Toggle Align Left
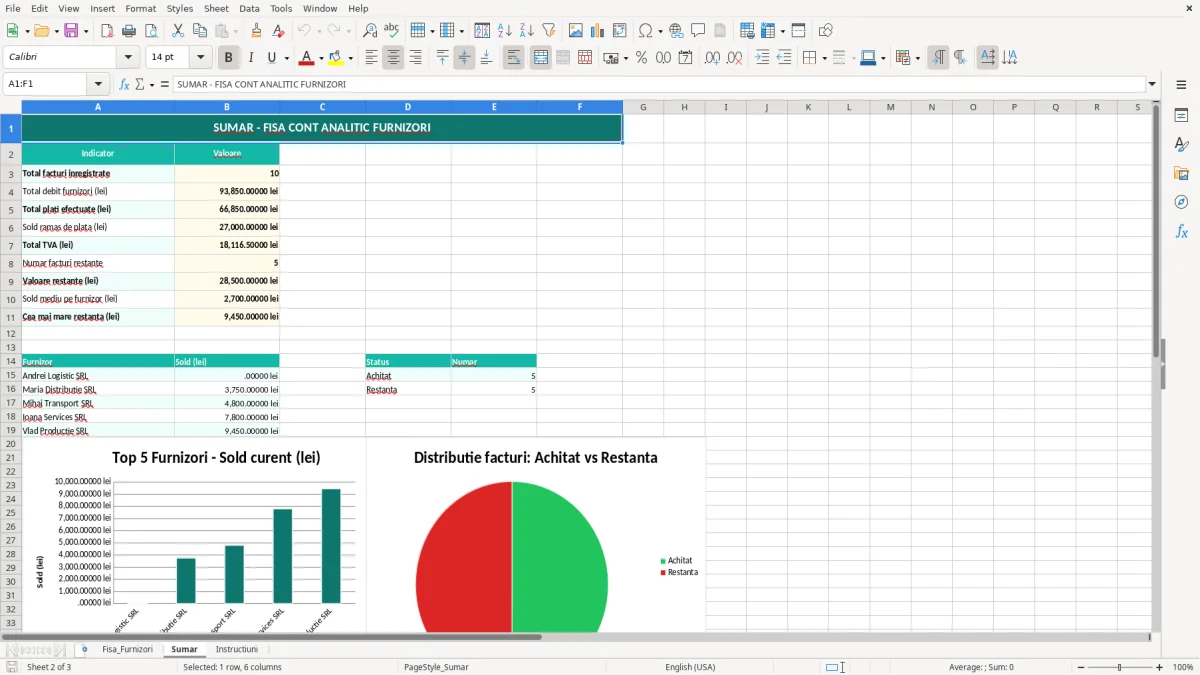 (371, 58)
